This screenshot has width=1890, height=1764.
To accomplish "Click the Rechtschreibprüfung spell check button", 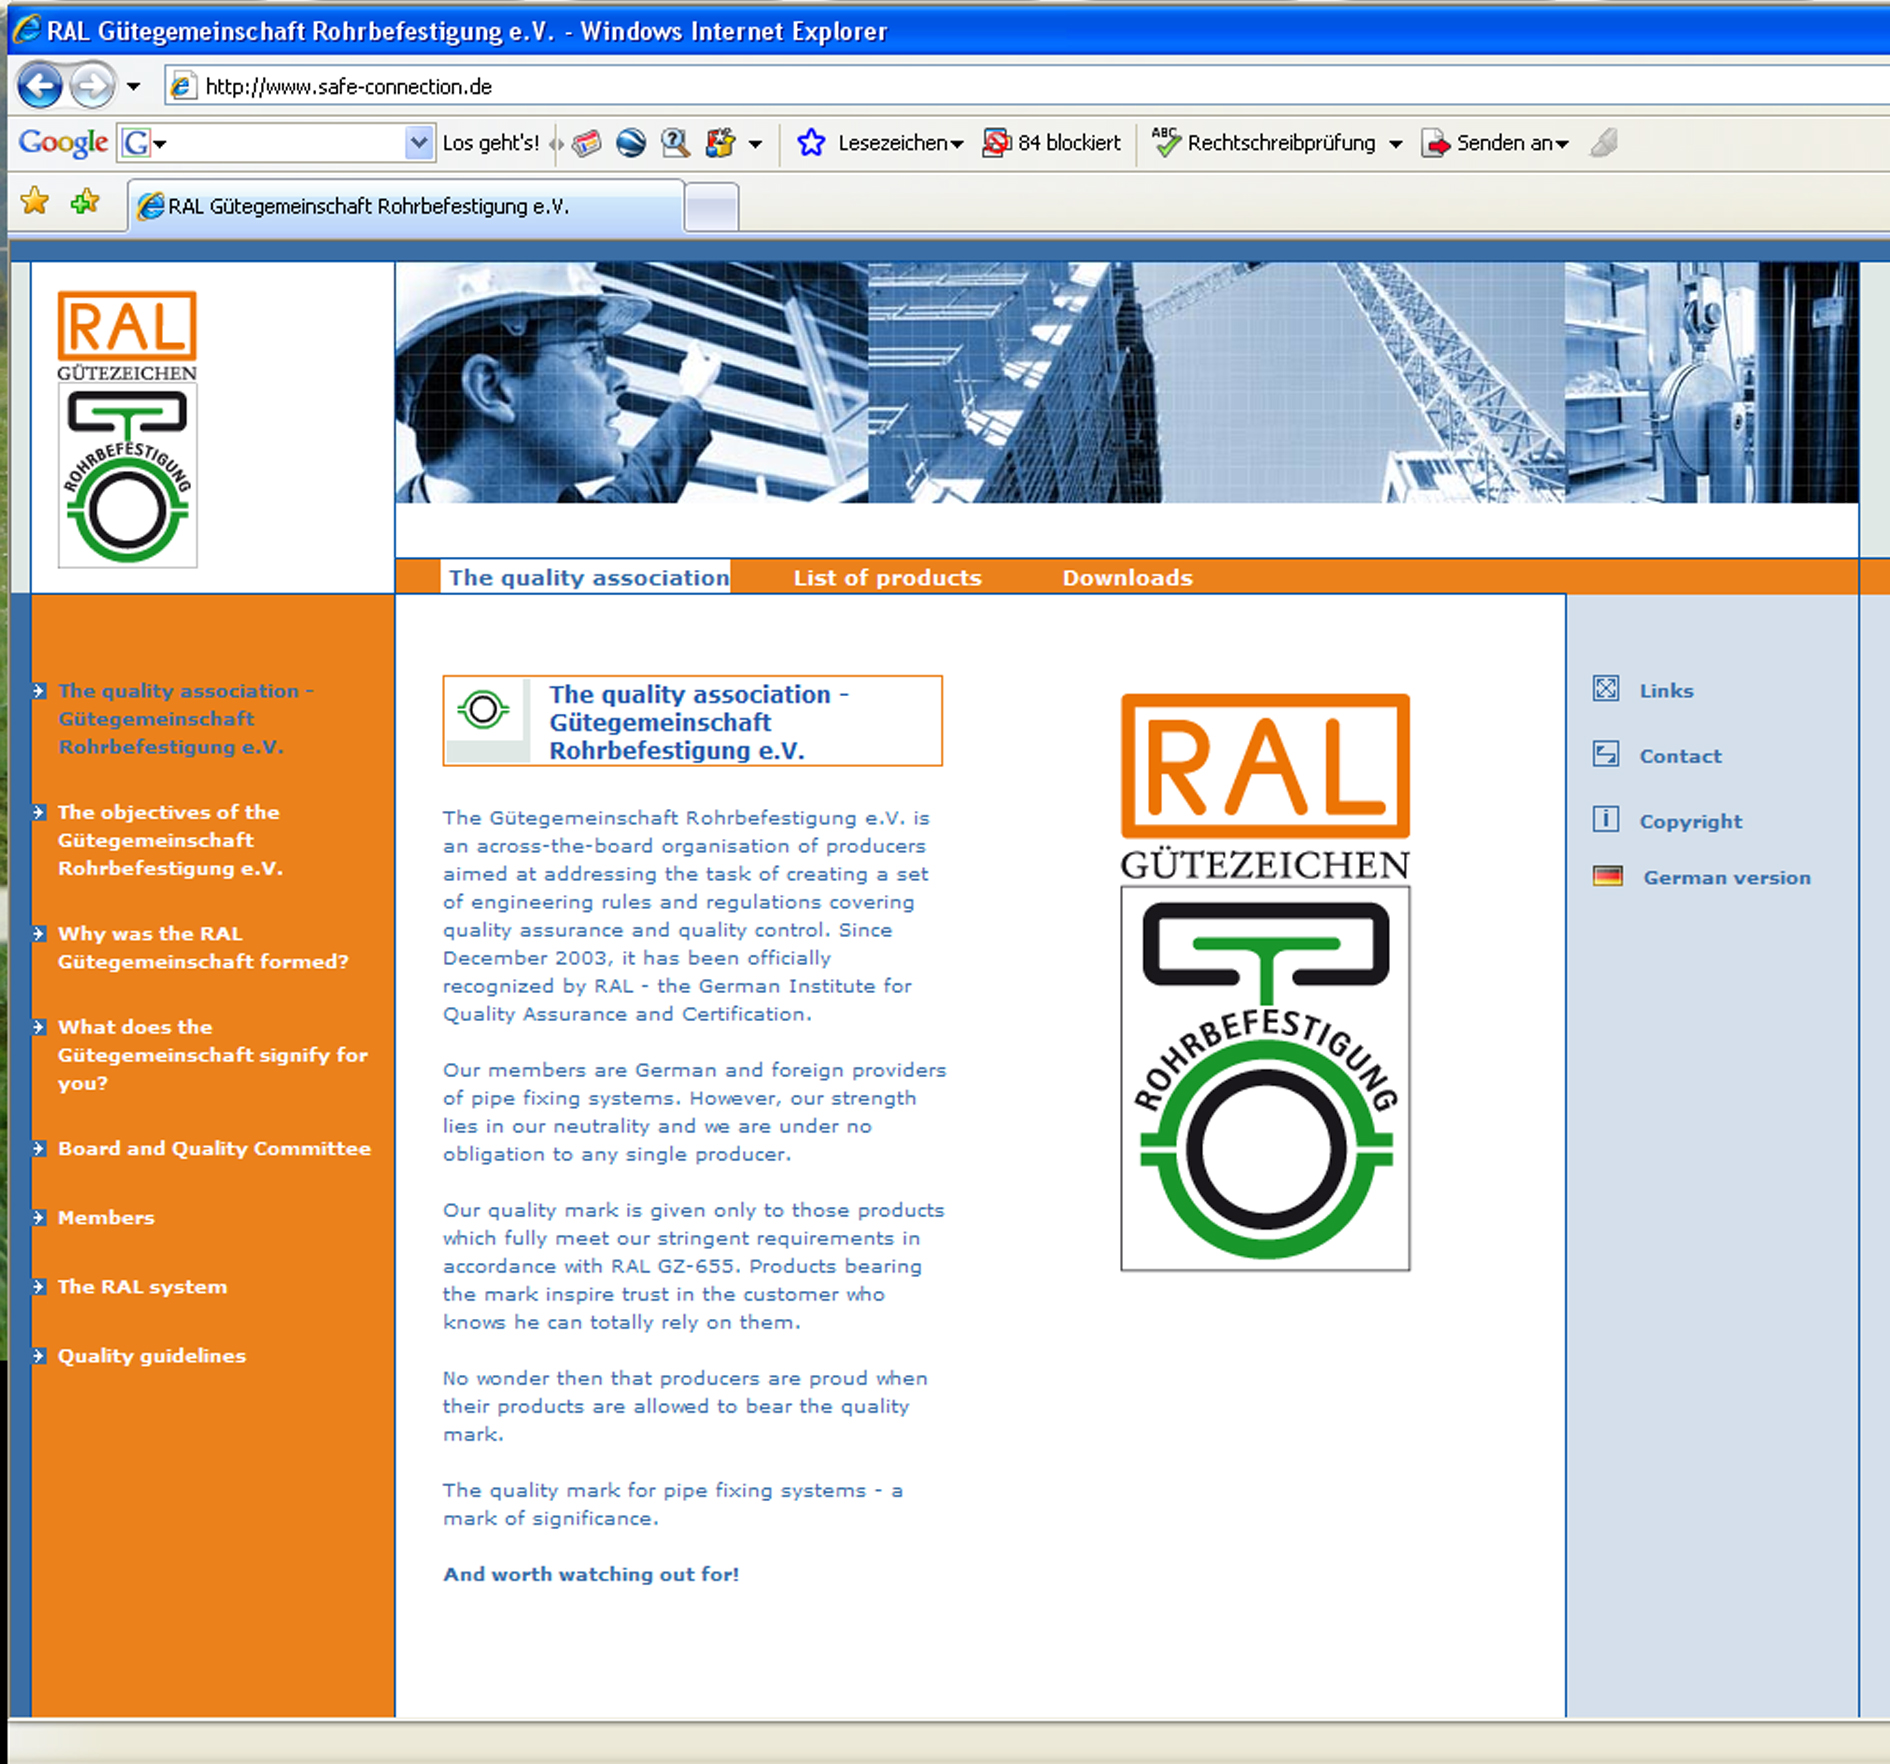I will coord(1265,143).
